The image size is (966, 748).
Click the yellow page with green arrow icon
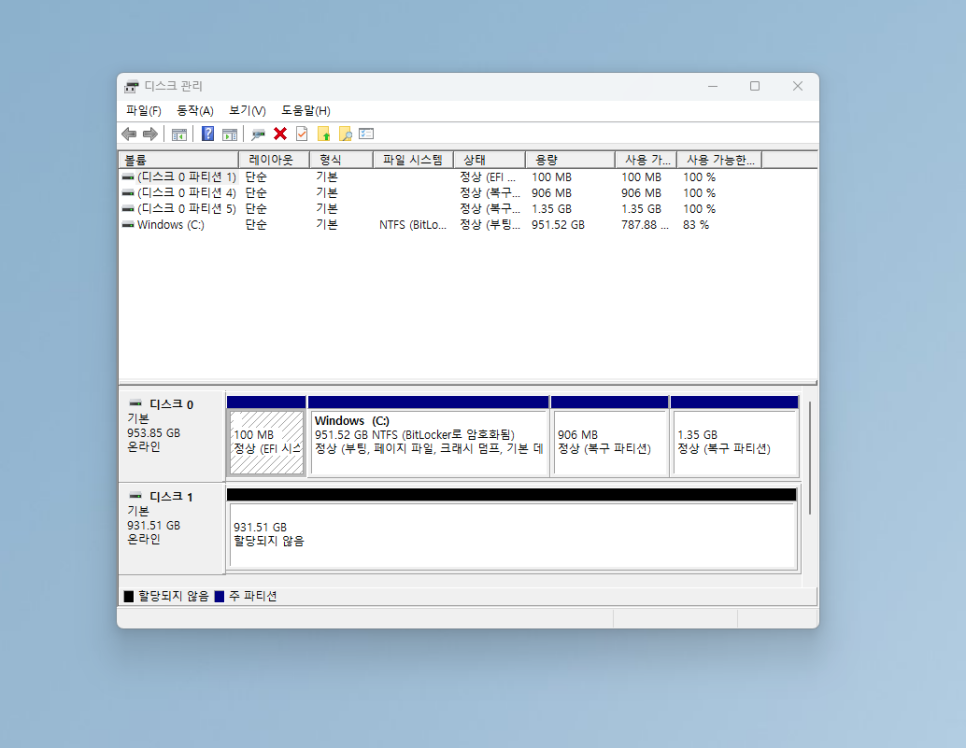click(x=323, y=134)
